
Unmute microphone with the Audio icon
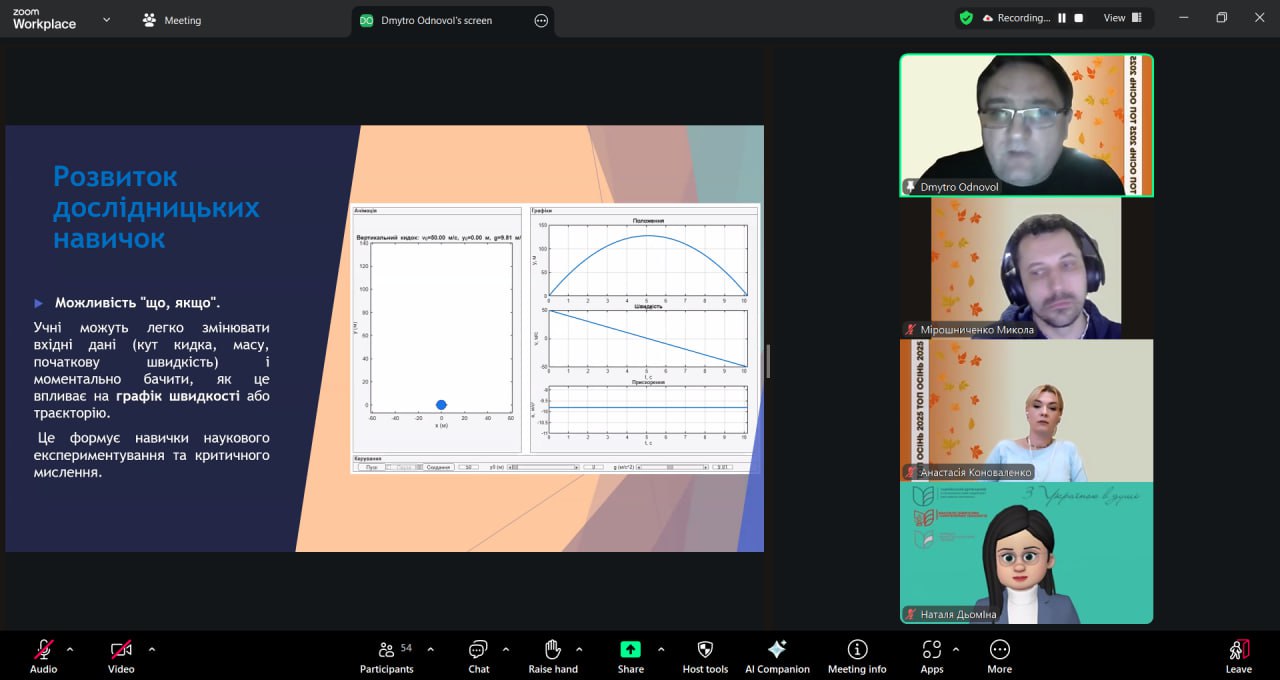point(43,649)
